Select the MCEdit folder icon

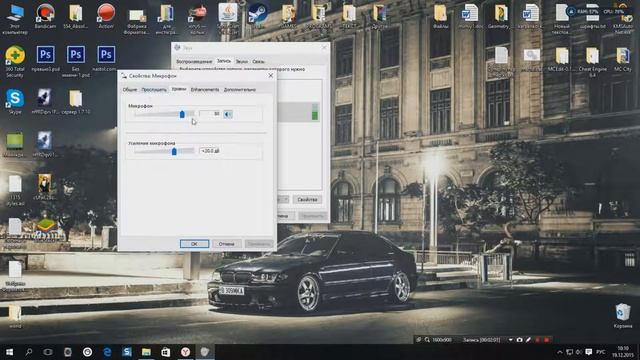coord(562,60)
